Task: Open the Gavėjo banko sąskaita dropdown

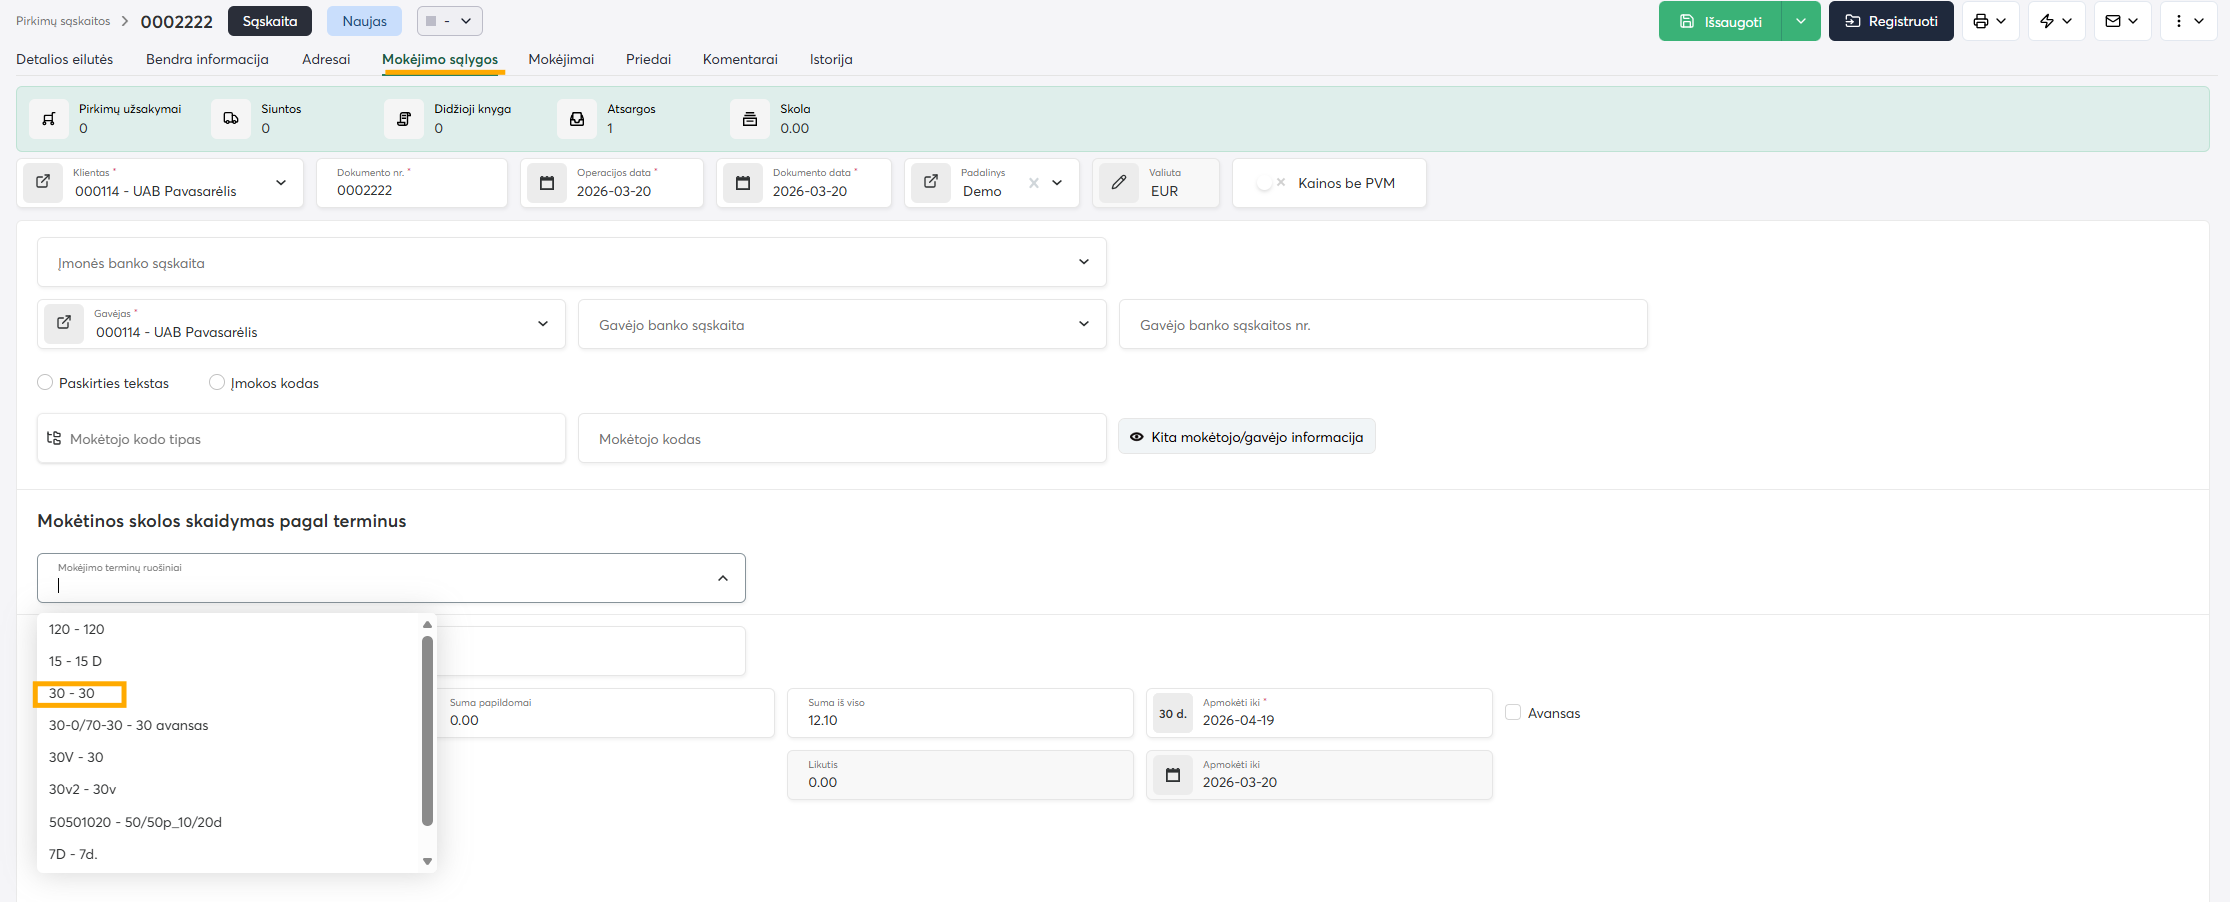Action: tap(1083, 324)
